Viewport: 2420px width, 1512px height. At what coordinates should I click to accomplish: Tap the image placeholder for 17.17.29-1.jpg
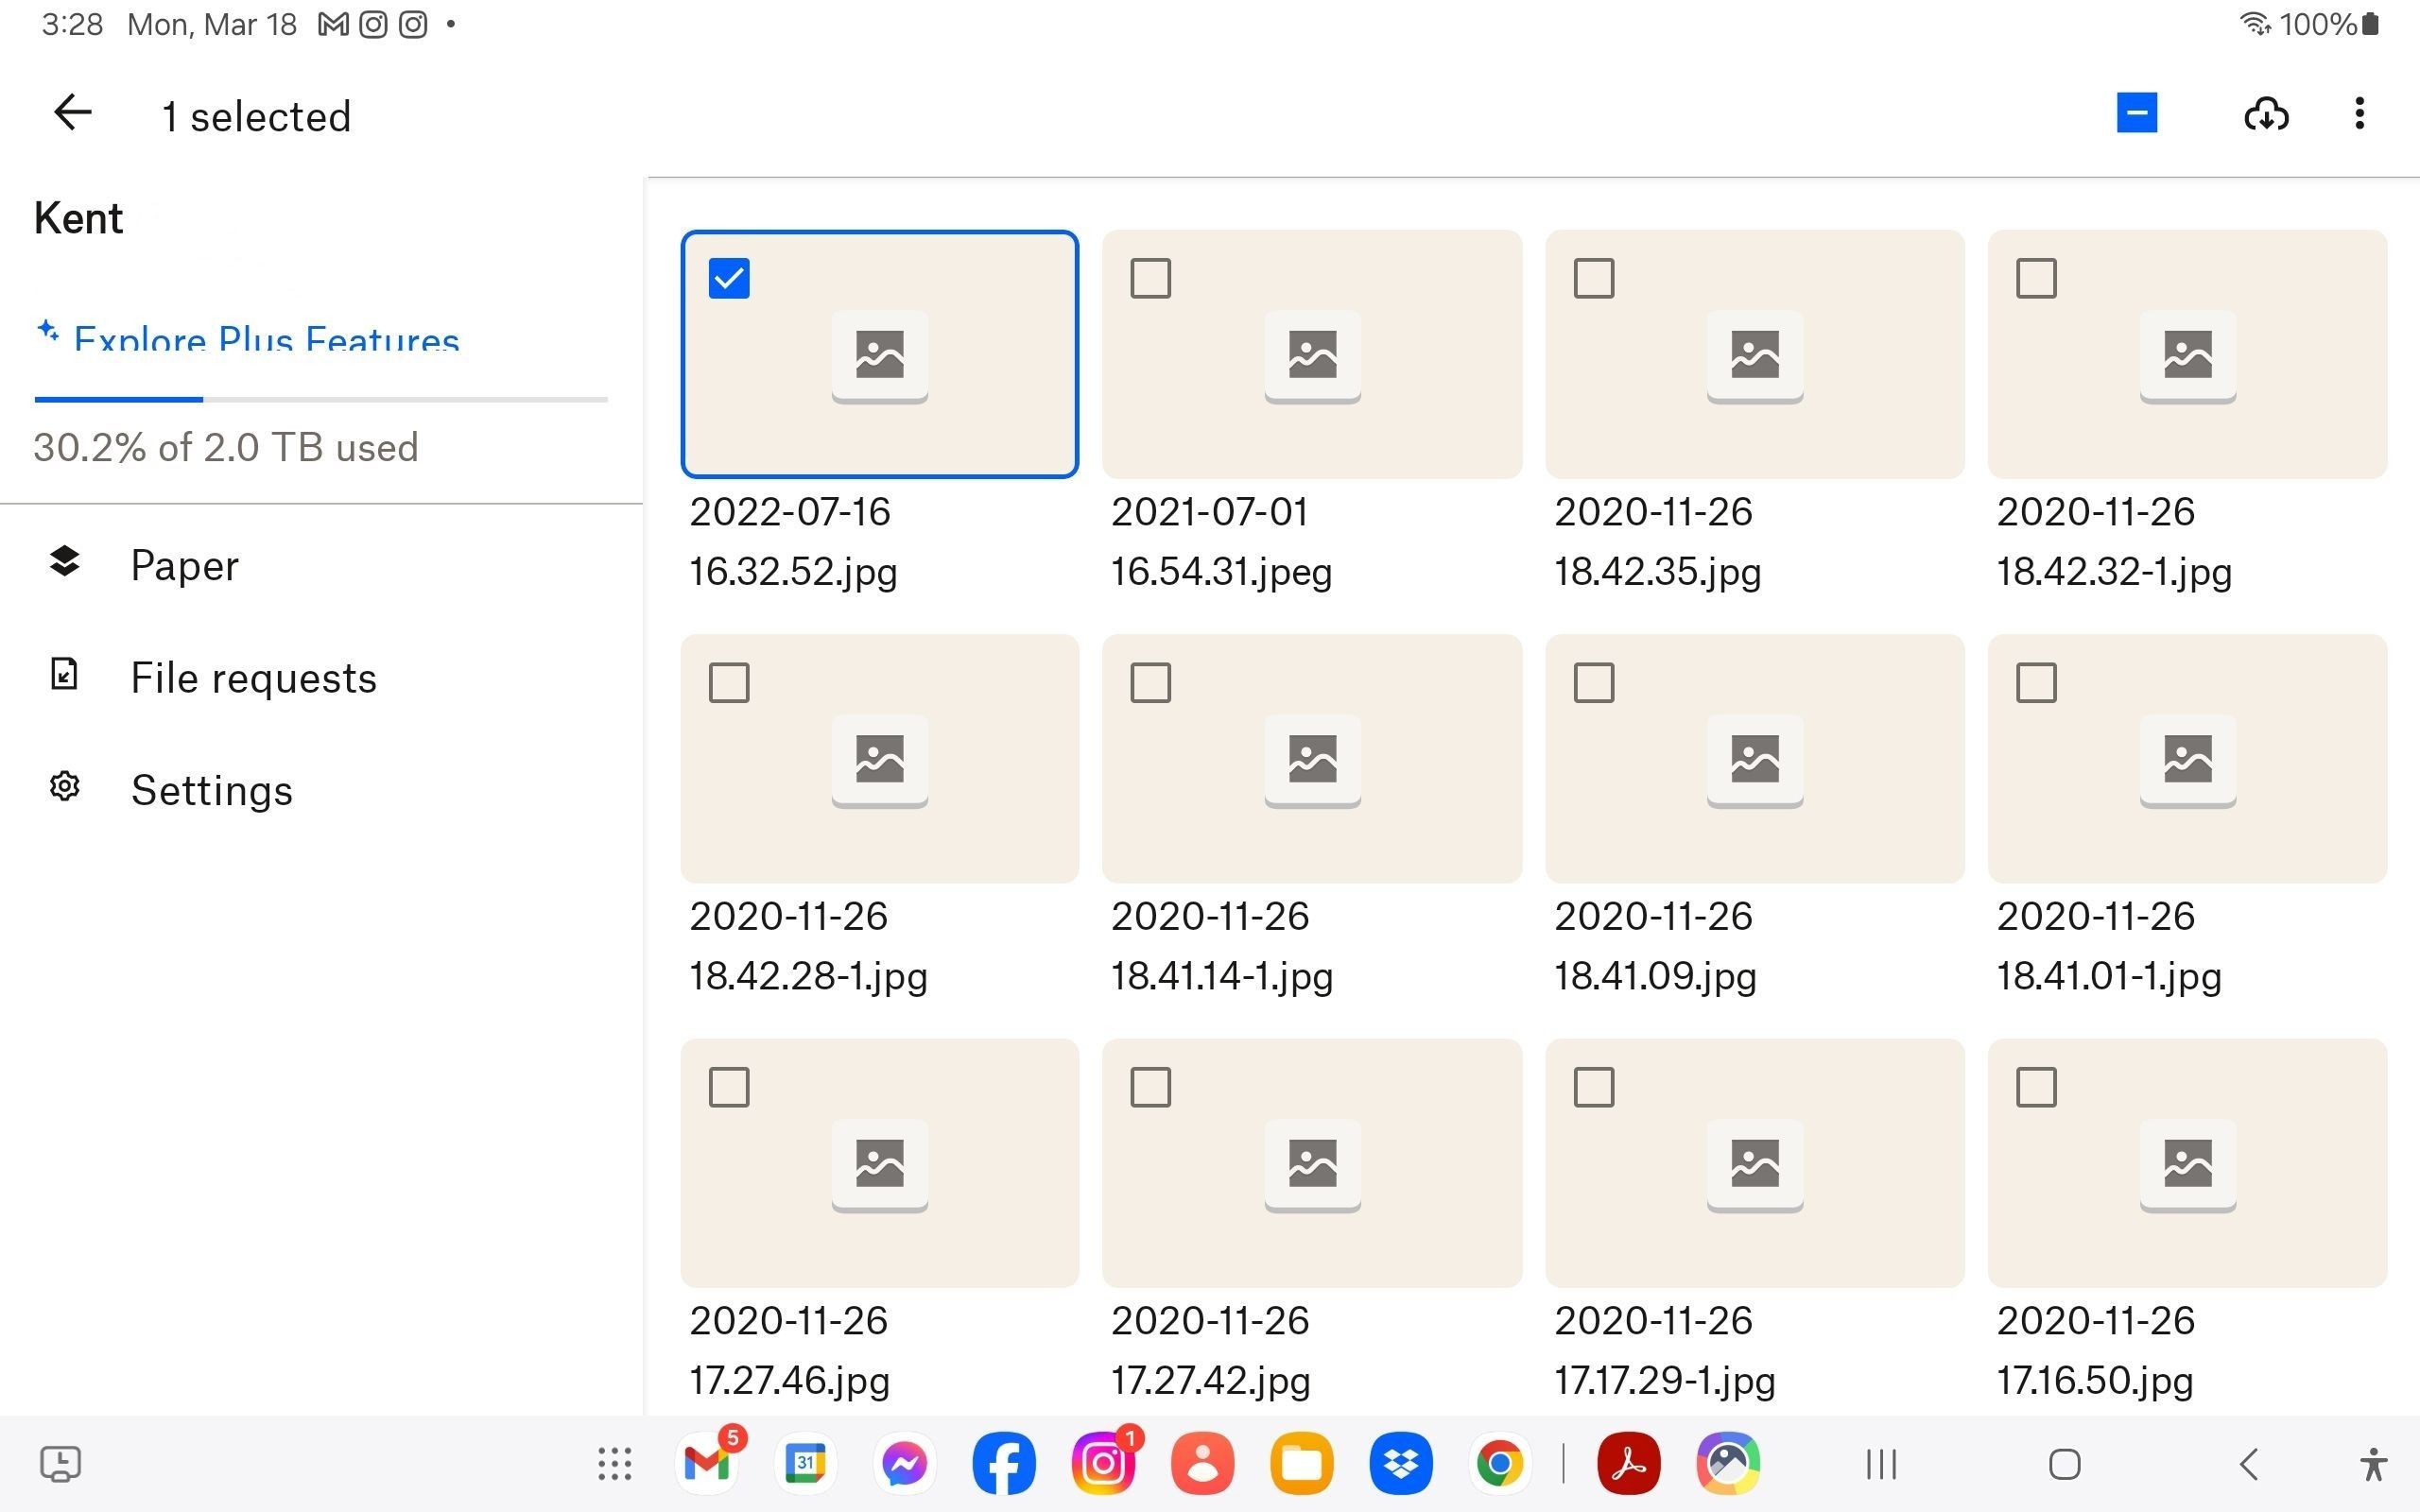[1754, 1162]
